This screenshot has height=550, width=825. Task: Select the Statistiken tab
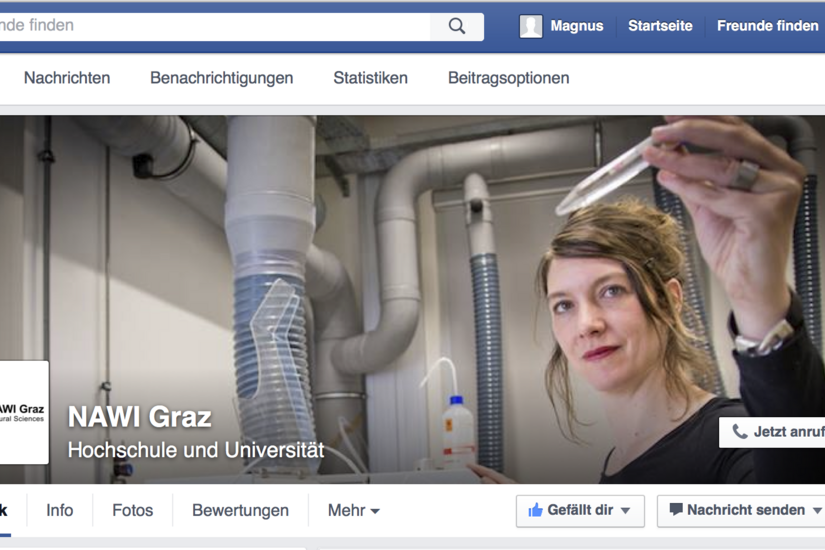pos(370,78)
